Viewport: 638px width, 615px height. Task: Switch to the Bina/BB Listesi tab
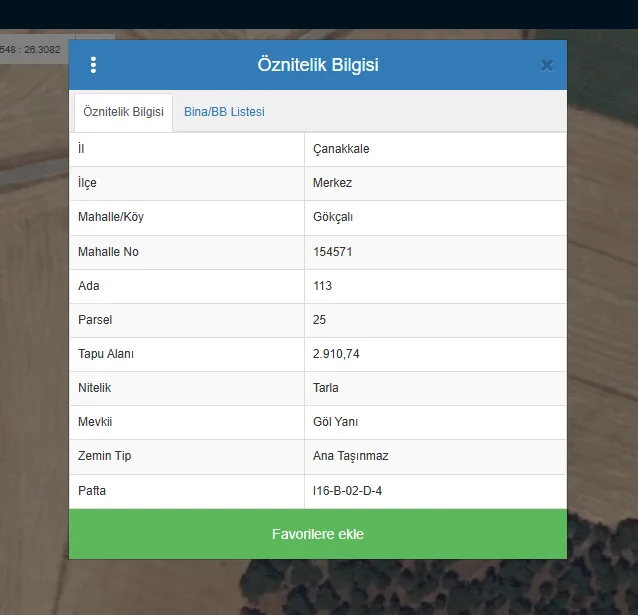224,112
